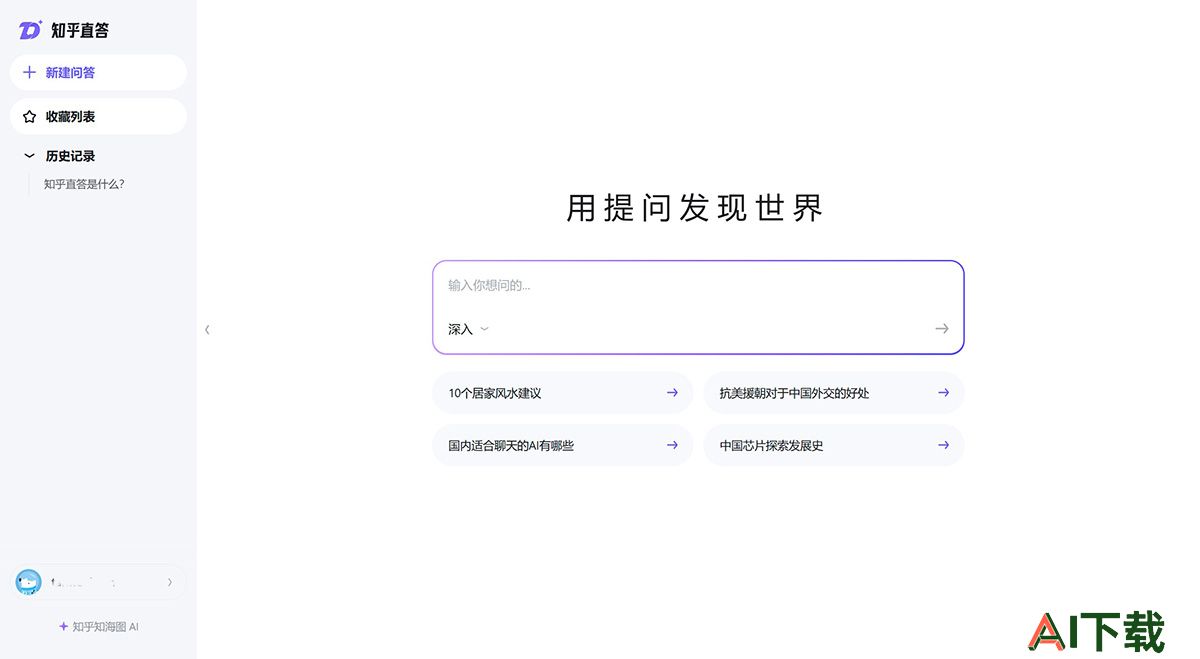Click the sparkle icon beside 知乎知海图 AI
The image size is (1200, 659).
[x=64, y=626]
